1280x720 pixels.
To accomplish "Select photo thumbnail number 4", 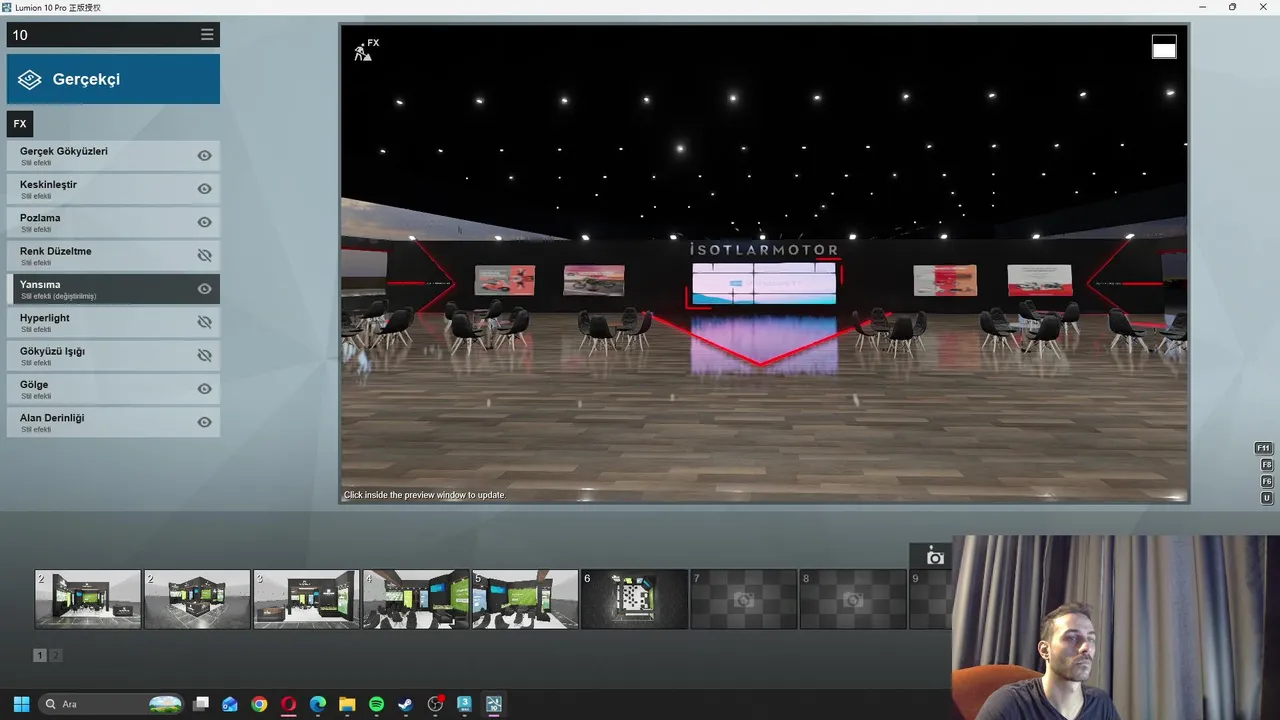I will click(416, 599).
